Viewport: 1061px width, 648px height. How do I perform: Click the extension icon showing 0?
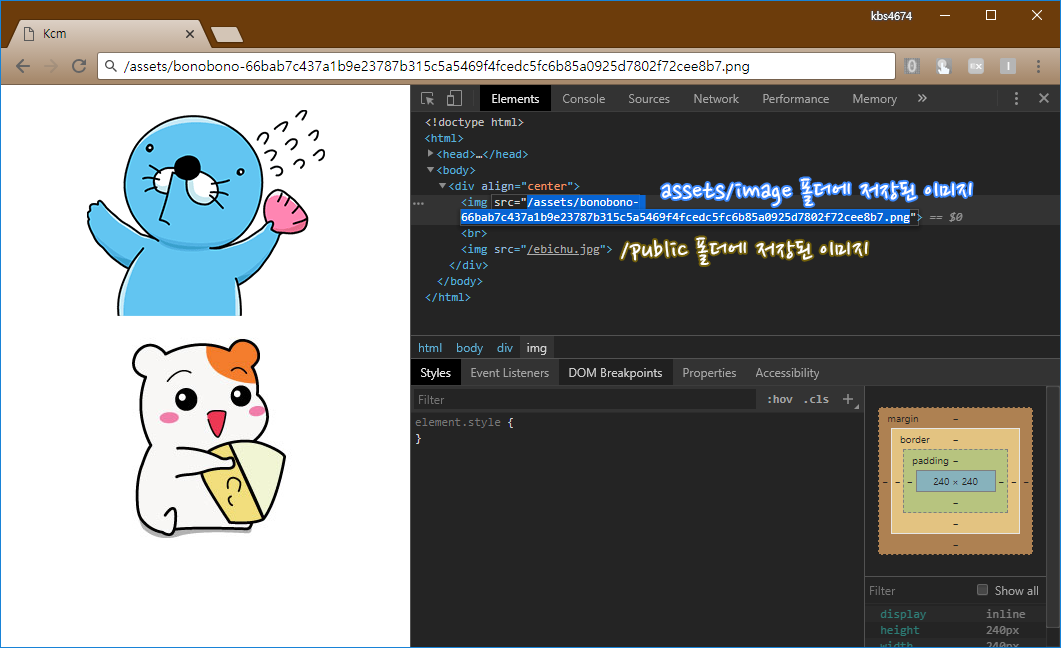[912, 66]
